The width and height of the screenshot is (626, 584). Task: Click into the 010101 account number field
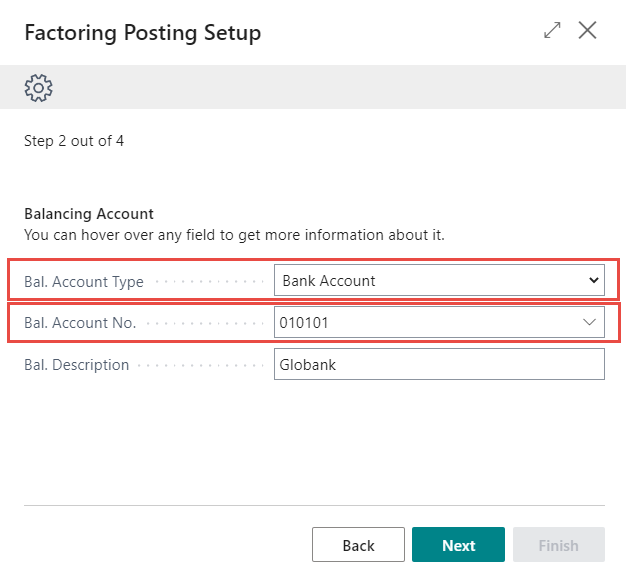tap(420, 323)
